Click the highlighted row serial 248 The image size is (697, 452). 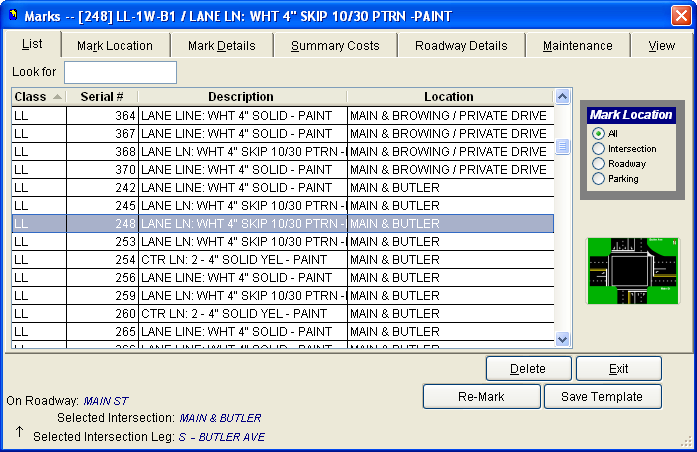(283, 224)
